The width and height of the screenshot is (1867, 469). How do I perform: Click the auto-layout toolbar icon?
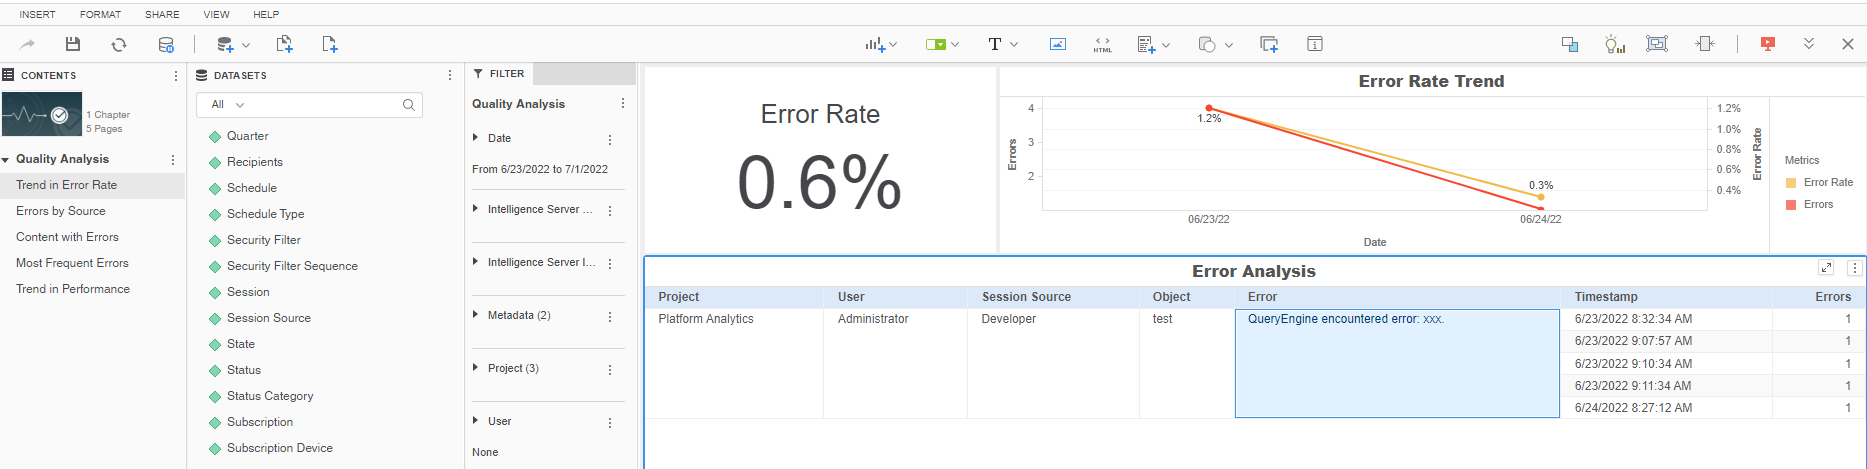1705,44
